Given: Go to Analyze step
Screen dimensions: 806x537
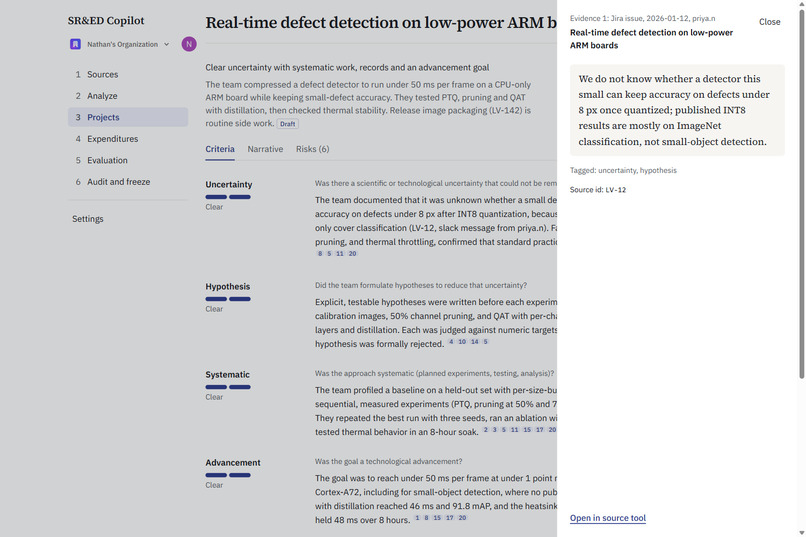Looking at the screenshot, I should 128,96.
